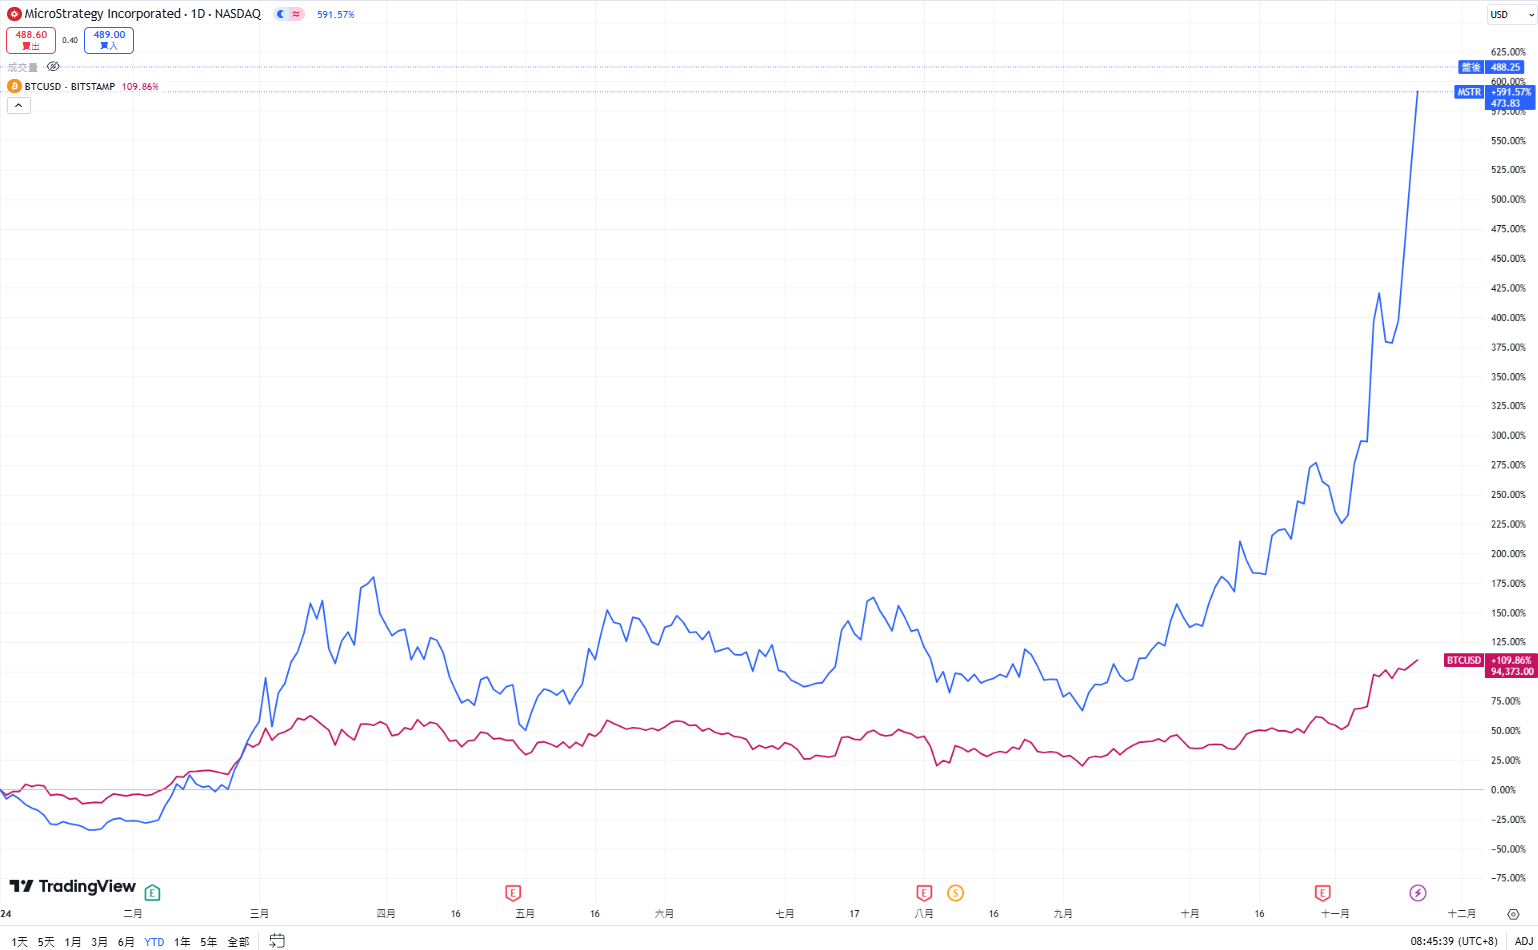Collapse the indicator legend with chevron
The image size is (1538, 950).
[18, 105]
